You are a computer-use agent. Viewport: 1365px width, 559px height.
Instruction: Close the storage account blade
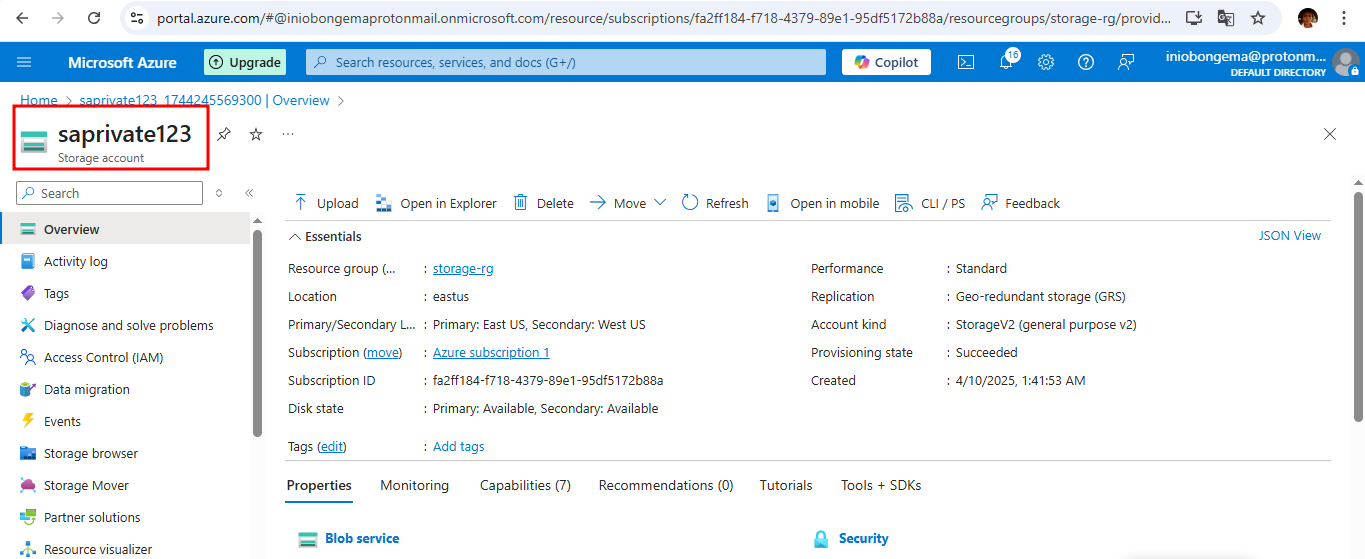tap(1330, 134)
